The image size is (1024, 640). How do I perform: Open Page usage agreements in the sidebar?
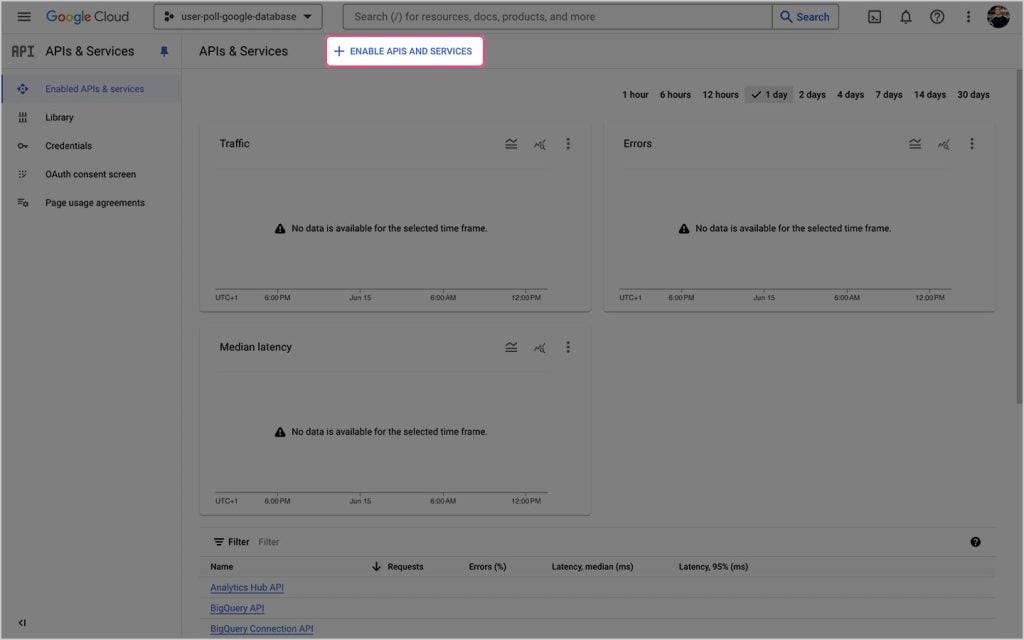tap(91, 202)
